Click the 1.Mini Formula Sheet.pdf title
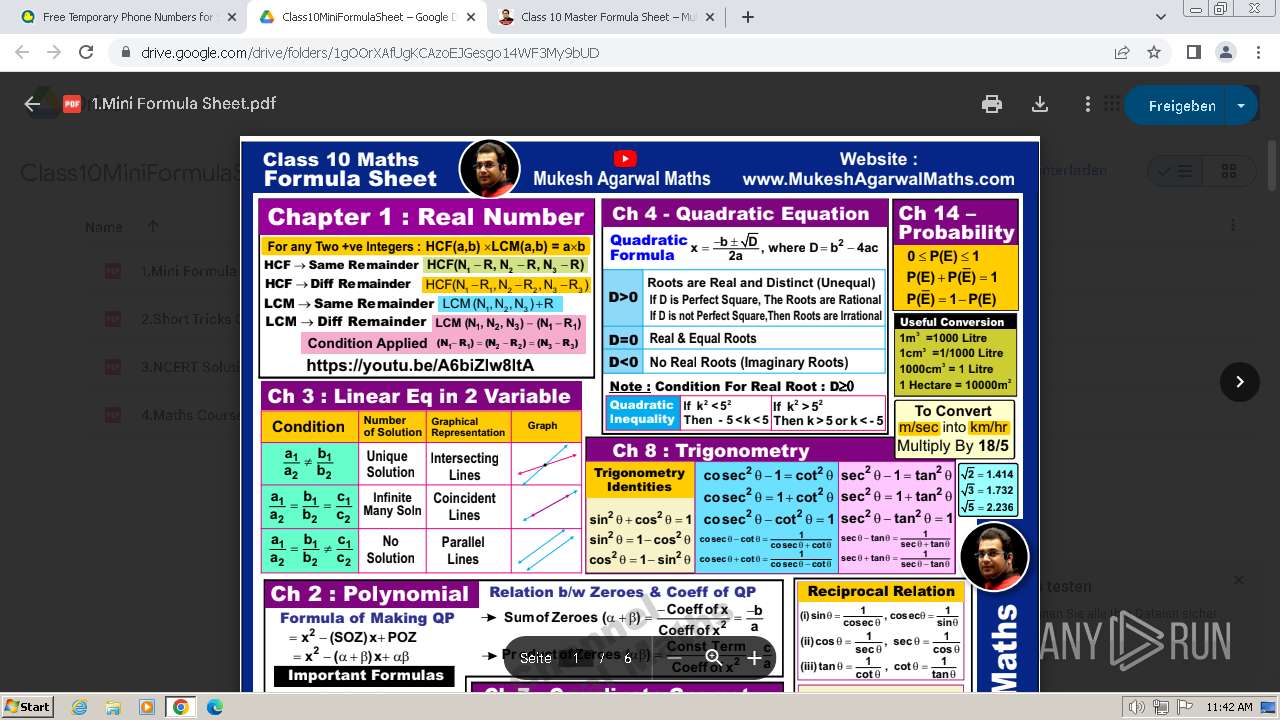Image resolution: width=1280 pixels, height=720 pixels. (x=184, y=104)
